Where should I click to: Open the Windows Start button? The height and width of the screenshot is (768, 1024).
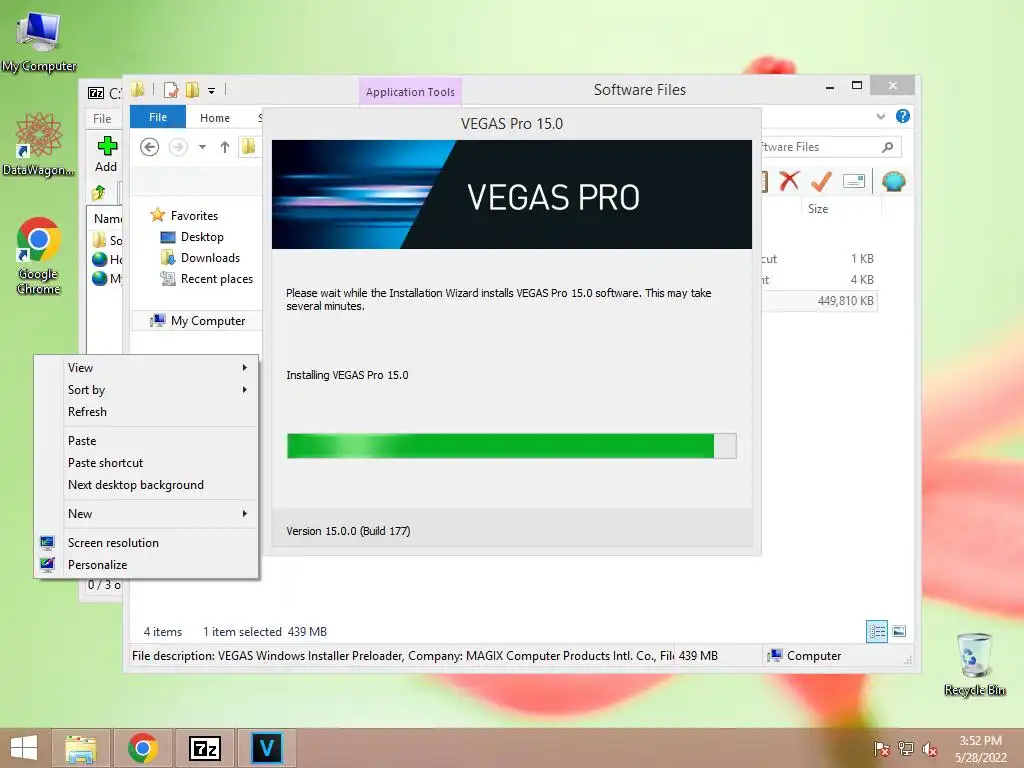(x=24, y=748)
